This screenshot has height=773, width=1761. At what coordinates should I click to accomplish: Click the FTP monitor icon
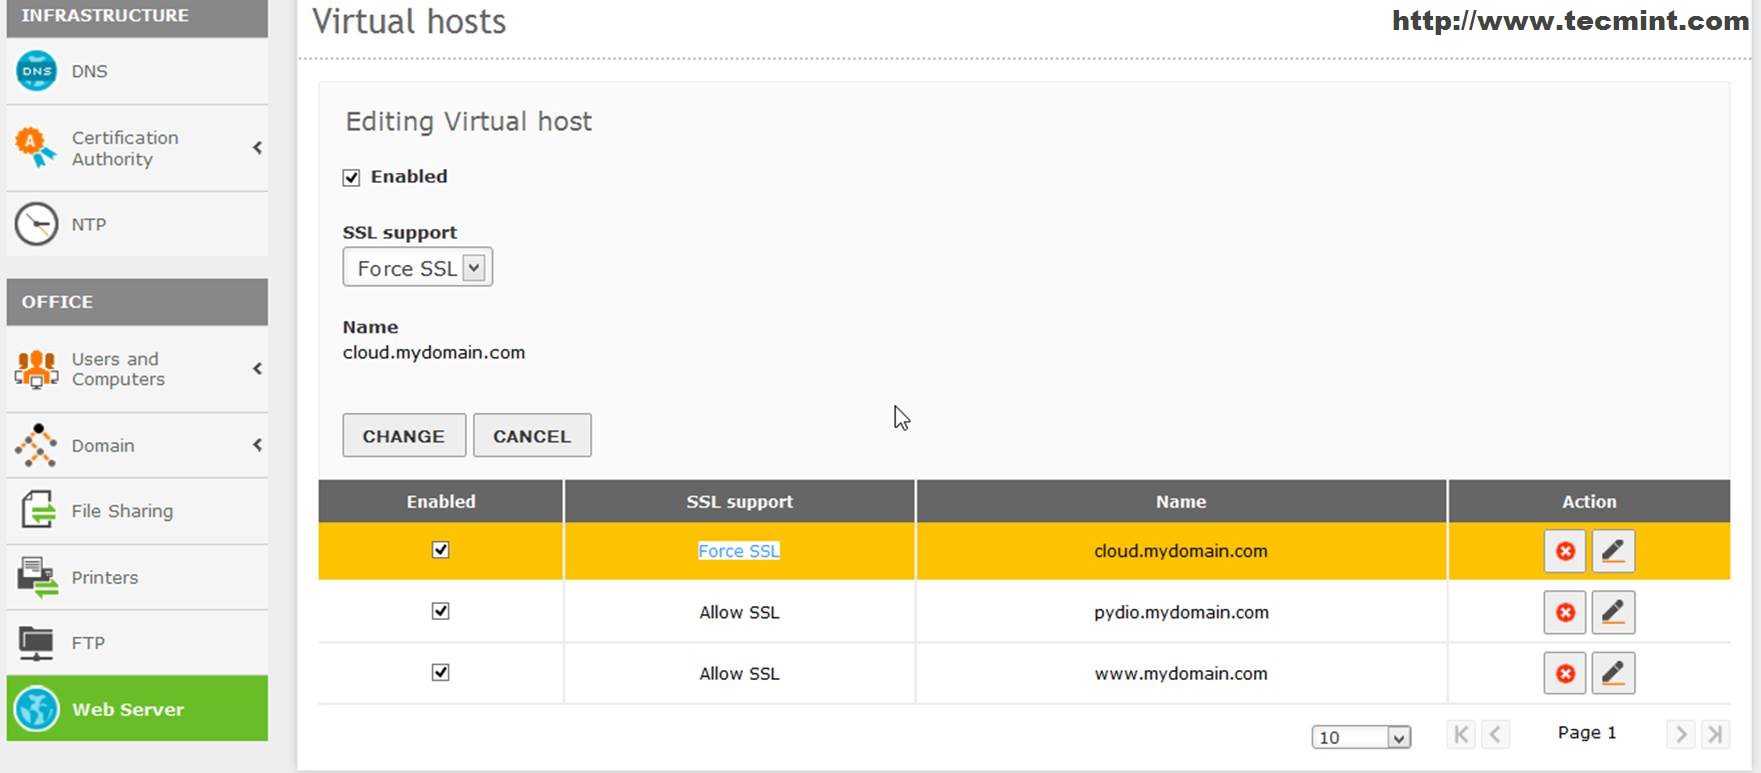click(37, 643)
